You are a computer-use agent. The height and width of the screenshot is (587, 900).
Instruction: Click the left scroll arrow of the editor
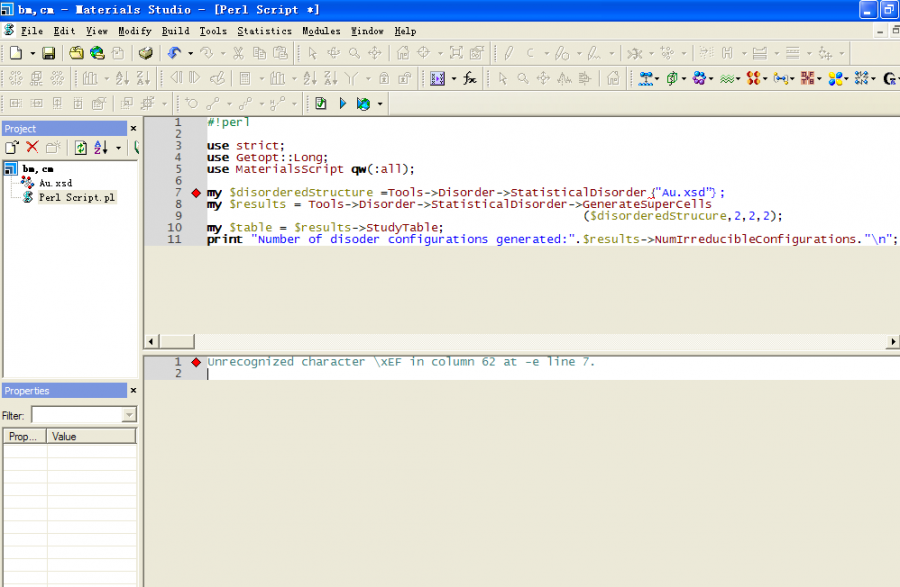[151, 341]
